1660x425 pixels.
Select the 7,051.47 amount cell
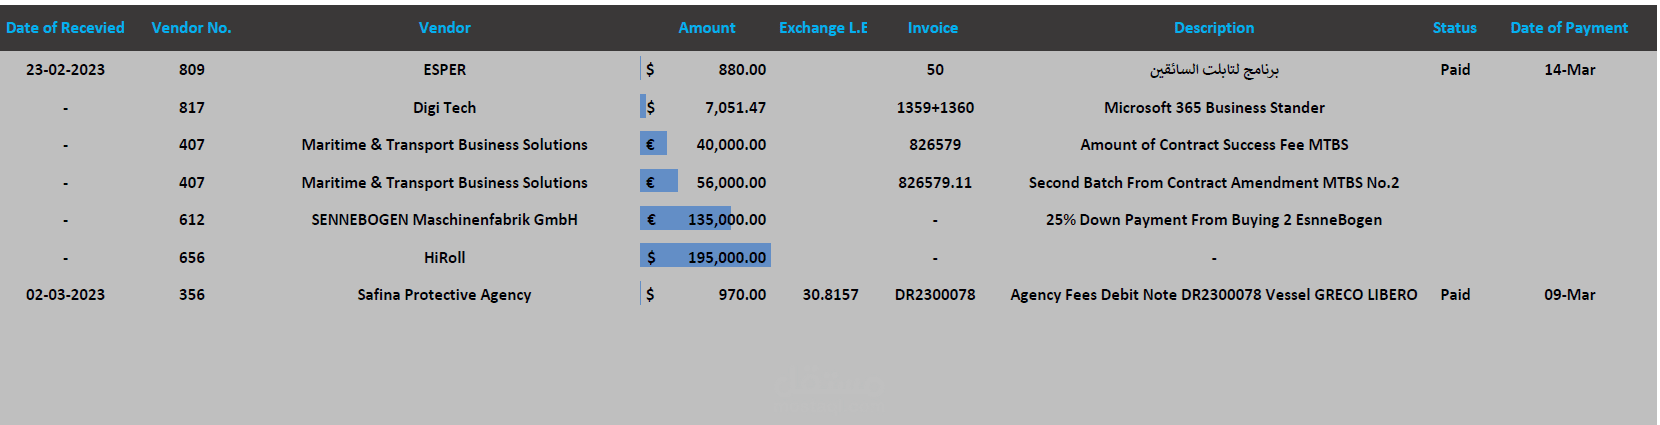pos(706,108)
